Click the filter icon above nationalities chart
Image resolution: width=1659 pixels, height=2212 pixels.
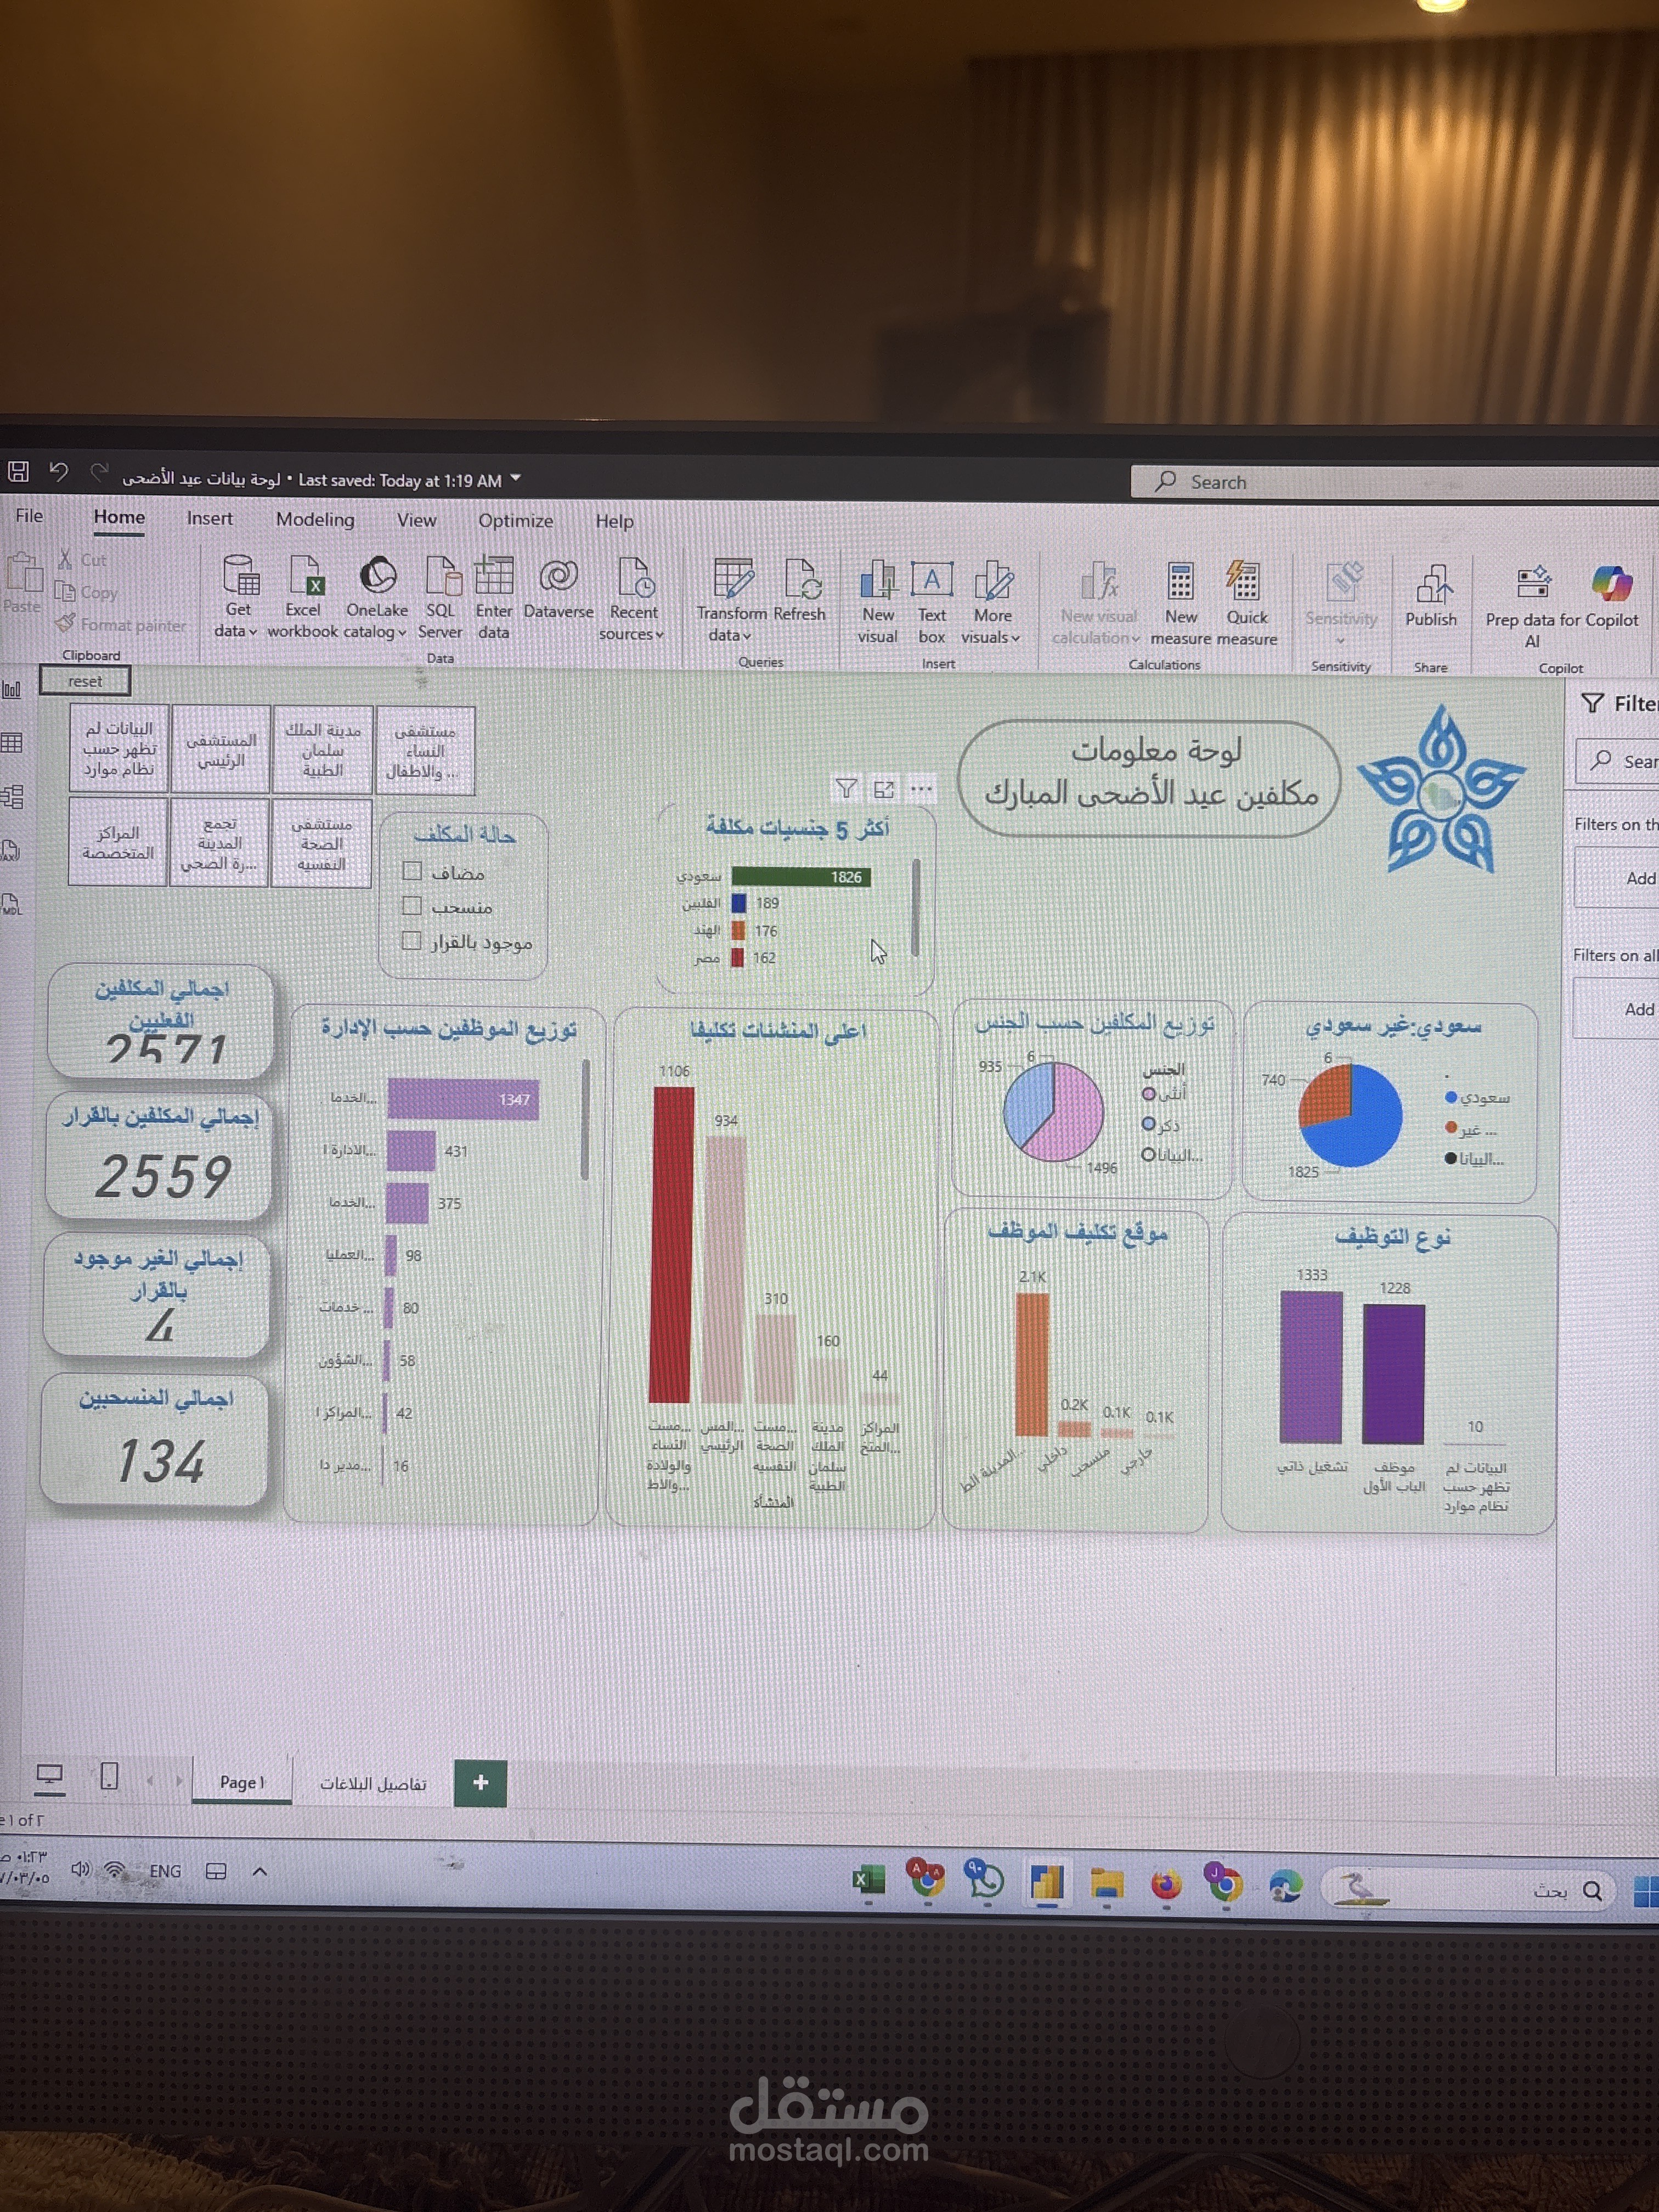pos(846,789)
